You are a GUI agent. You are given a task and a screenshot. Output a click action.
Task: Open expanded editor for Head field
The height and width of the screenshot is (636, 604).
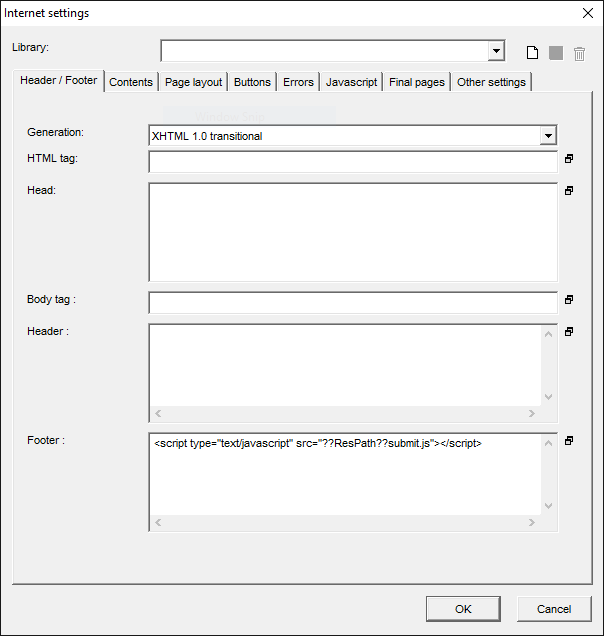pos(569,190)
